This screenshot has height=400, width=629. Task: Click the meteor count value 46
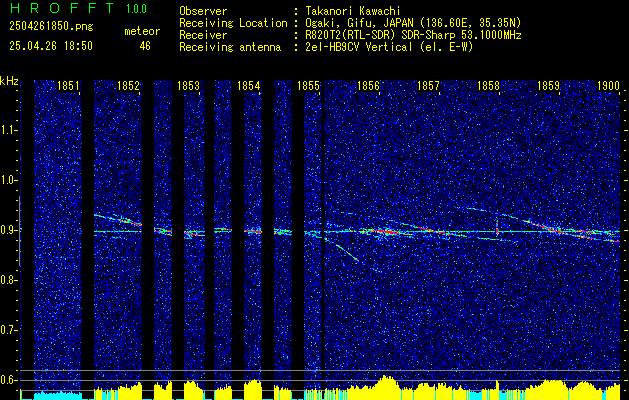pyautogui.click(x=145, y=46)
